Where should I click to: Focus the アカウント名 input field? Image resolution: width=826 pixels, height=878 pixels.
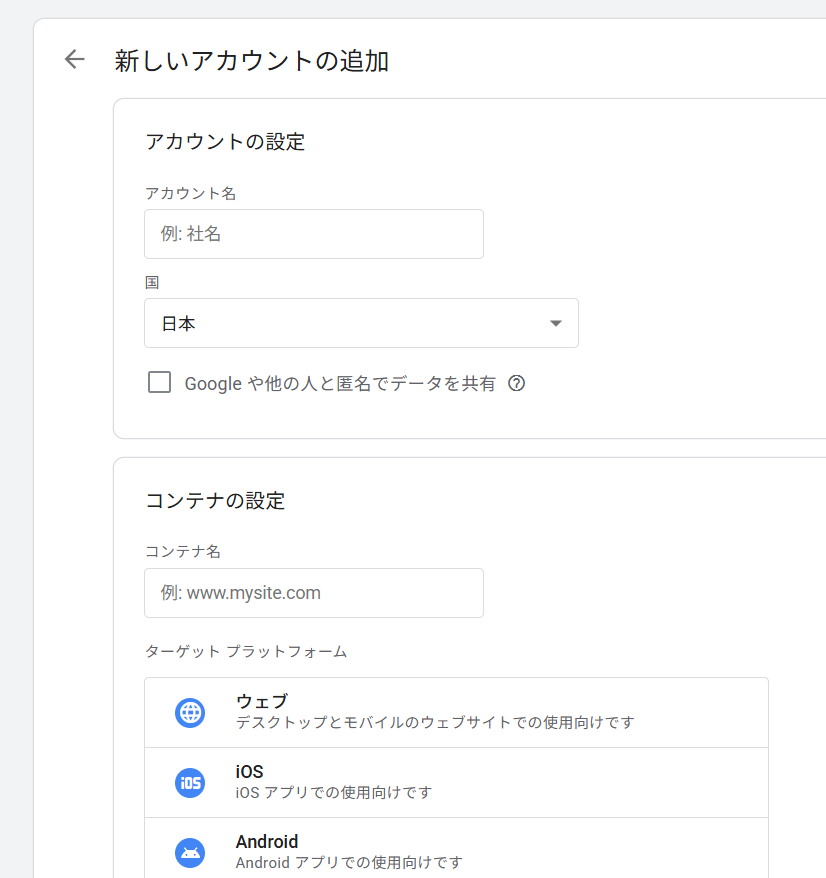314,234
